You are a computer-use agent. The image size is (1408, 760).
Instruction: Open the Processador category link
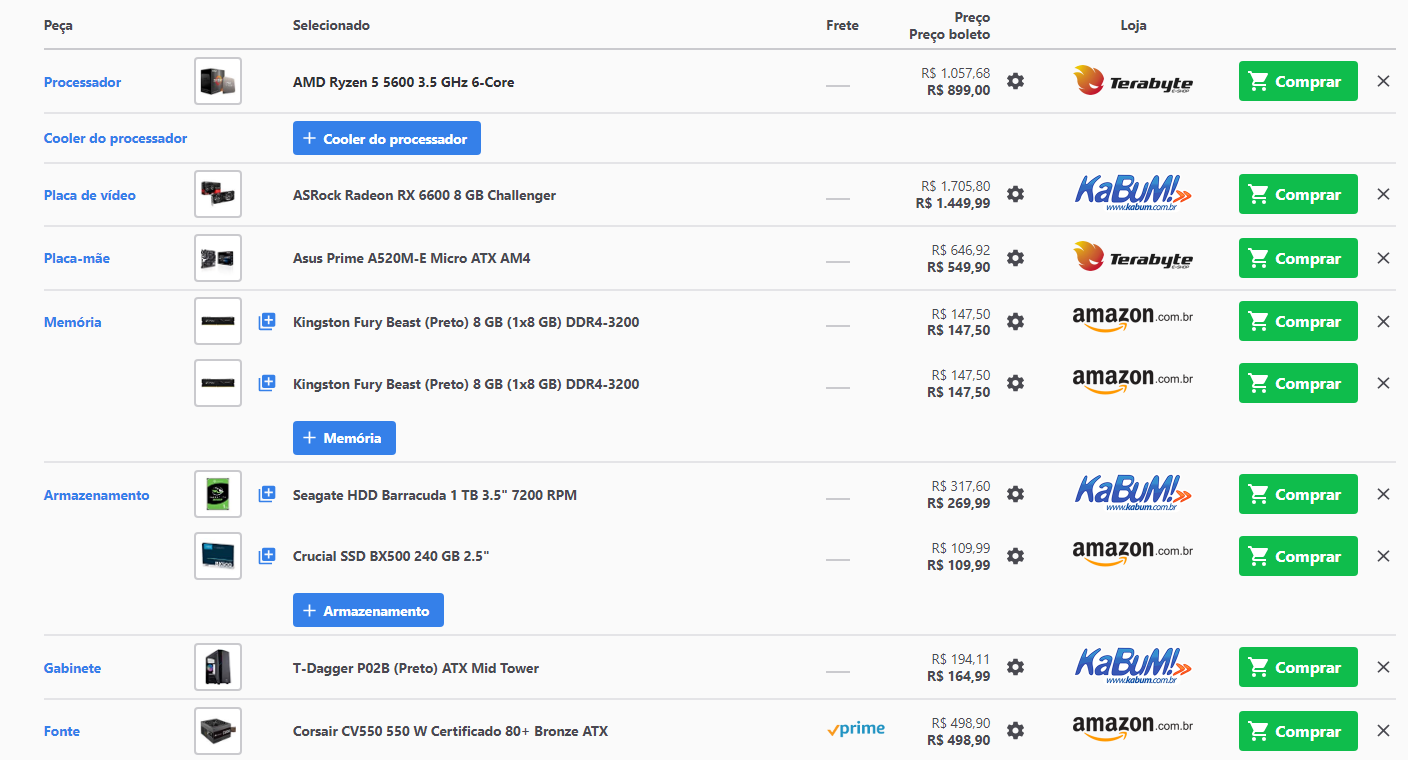[82, 82]
